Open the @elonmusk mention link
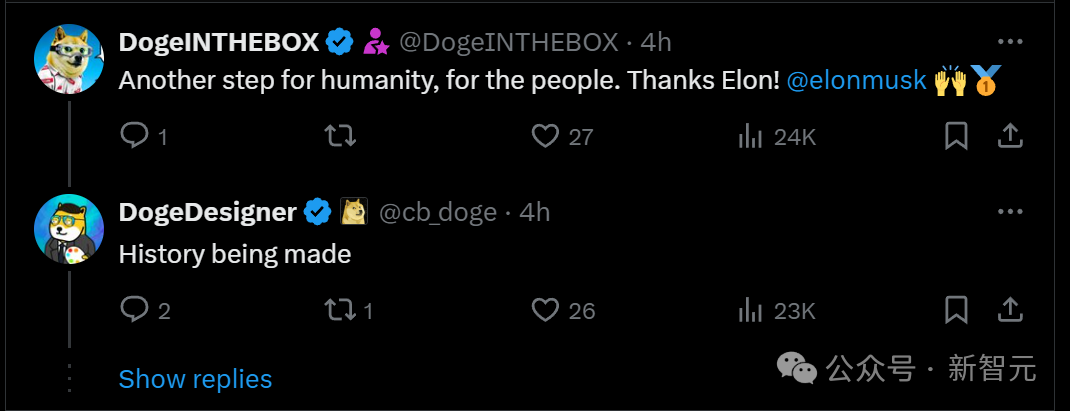The image size is (1070, 411). pyautogui.click(x=857, y=81)
